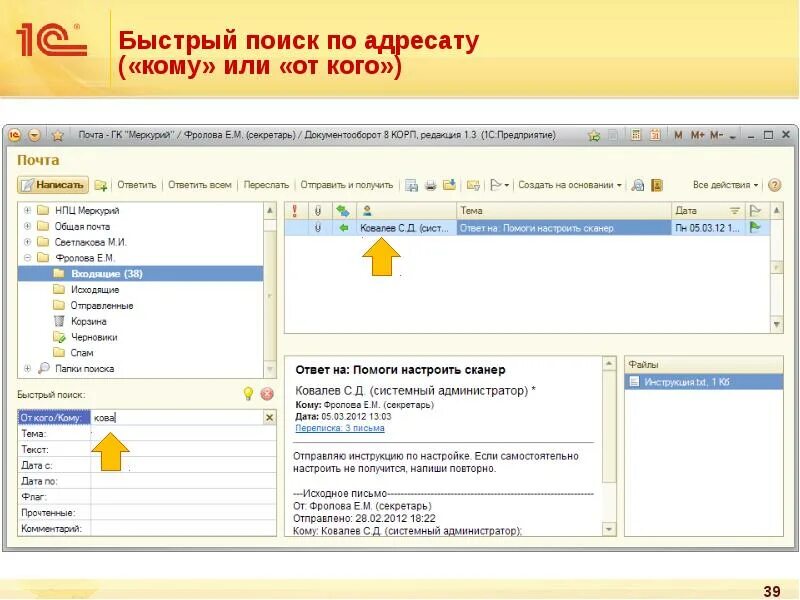Open the flag dropdown in the toolbar

click(499, 185)
